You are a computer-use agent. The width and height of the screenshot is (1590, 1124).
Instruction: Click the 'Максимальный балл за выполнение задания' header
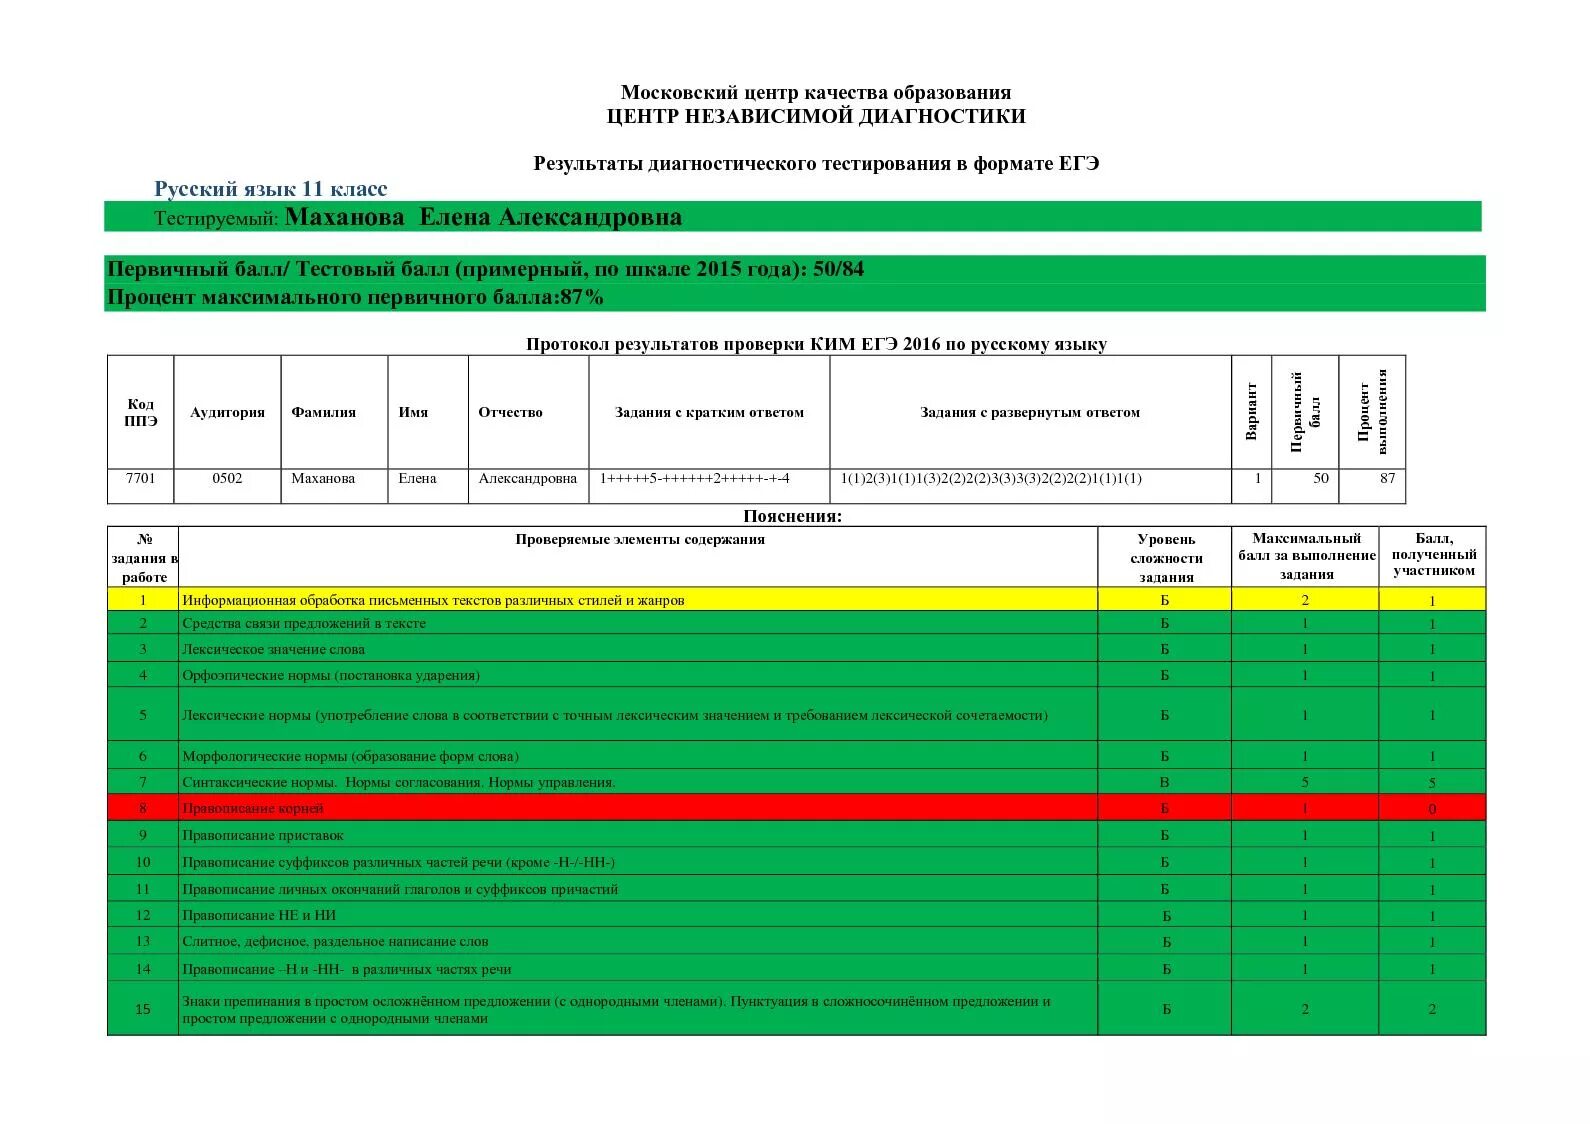(1306, 557)
